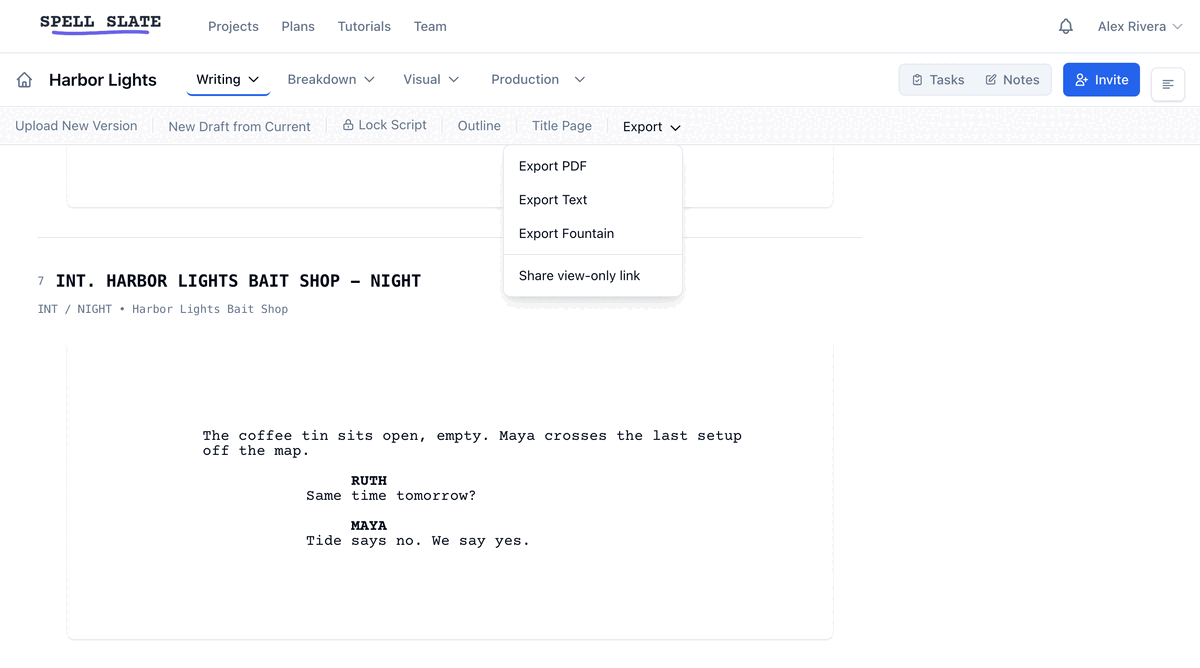
Task: Click the Harbor Lights project title
Action: tap(103, 80)
